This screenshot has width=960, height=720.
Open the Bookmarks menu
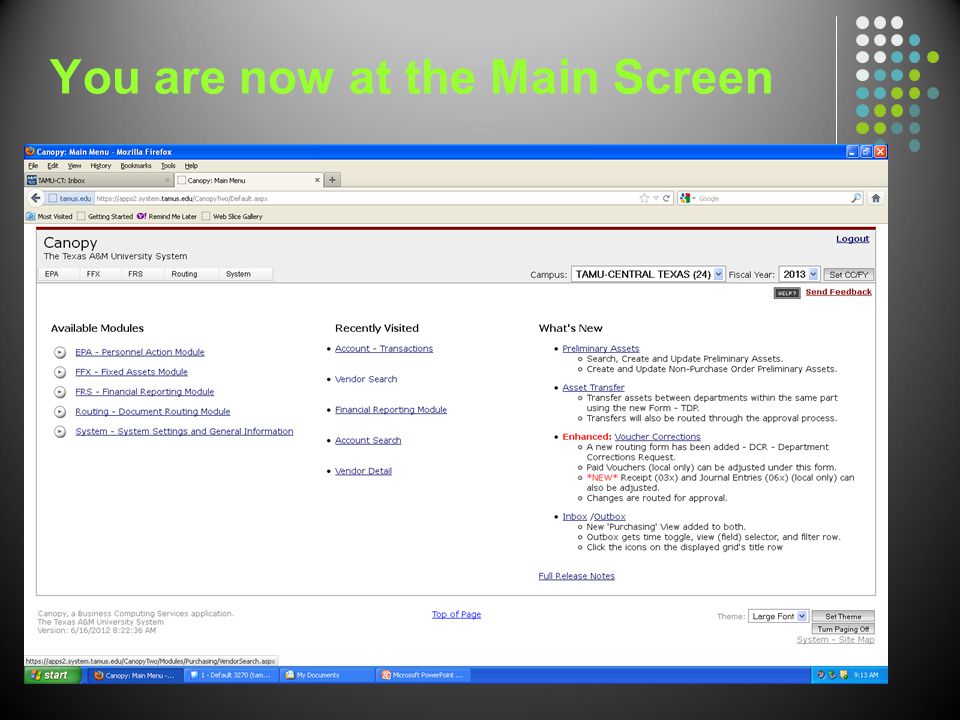coord(135,166)
